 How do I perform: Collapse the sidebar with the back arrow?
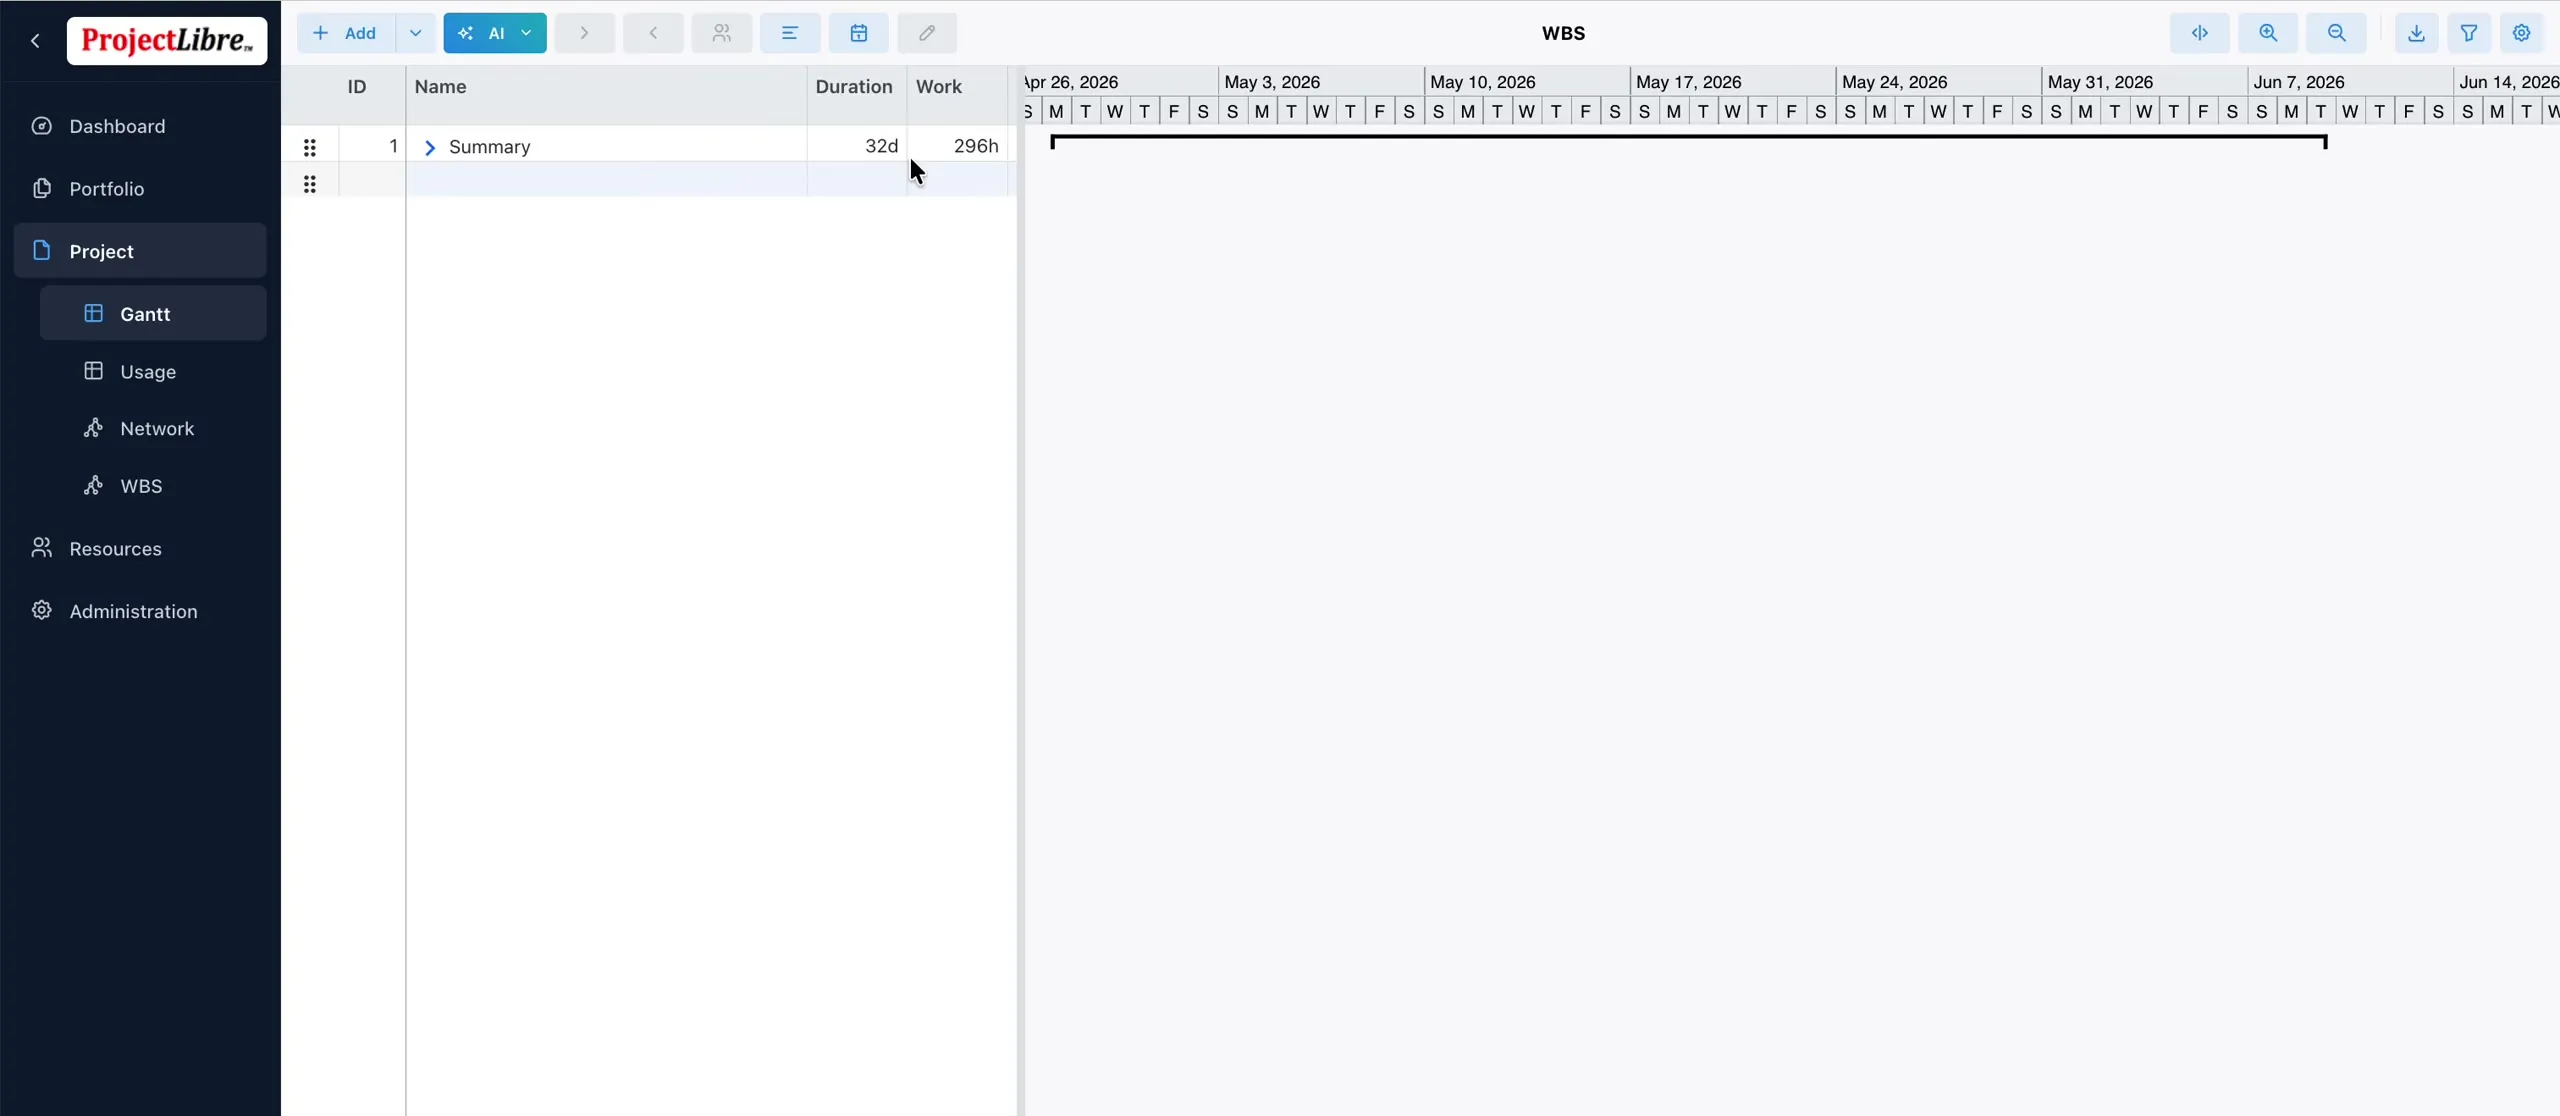(36, 40)
